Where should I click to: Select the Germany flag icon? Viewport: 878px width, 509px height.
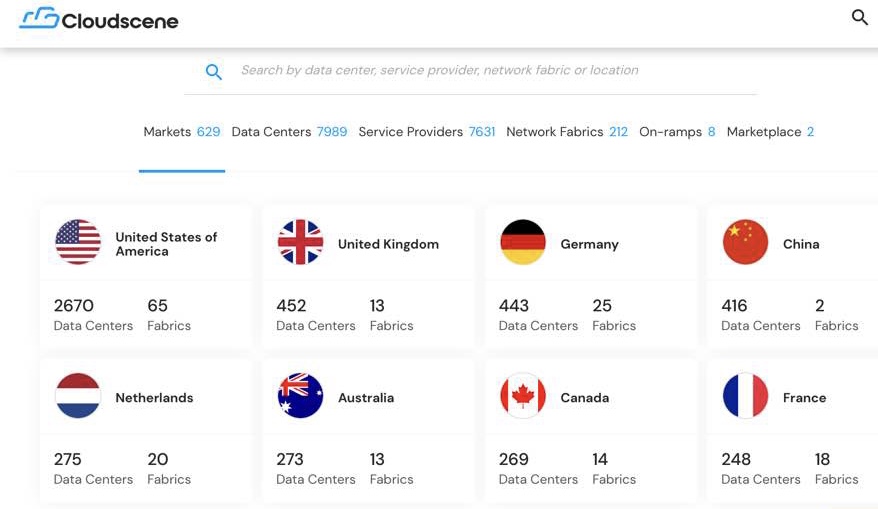point(522,242)
